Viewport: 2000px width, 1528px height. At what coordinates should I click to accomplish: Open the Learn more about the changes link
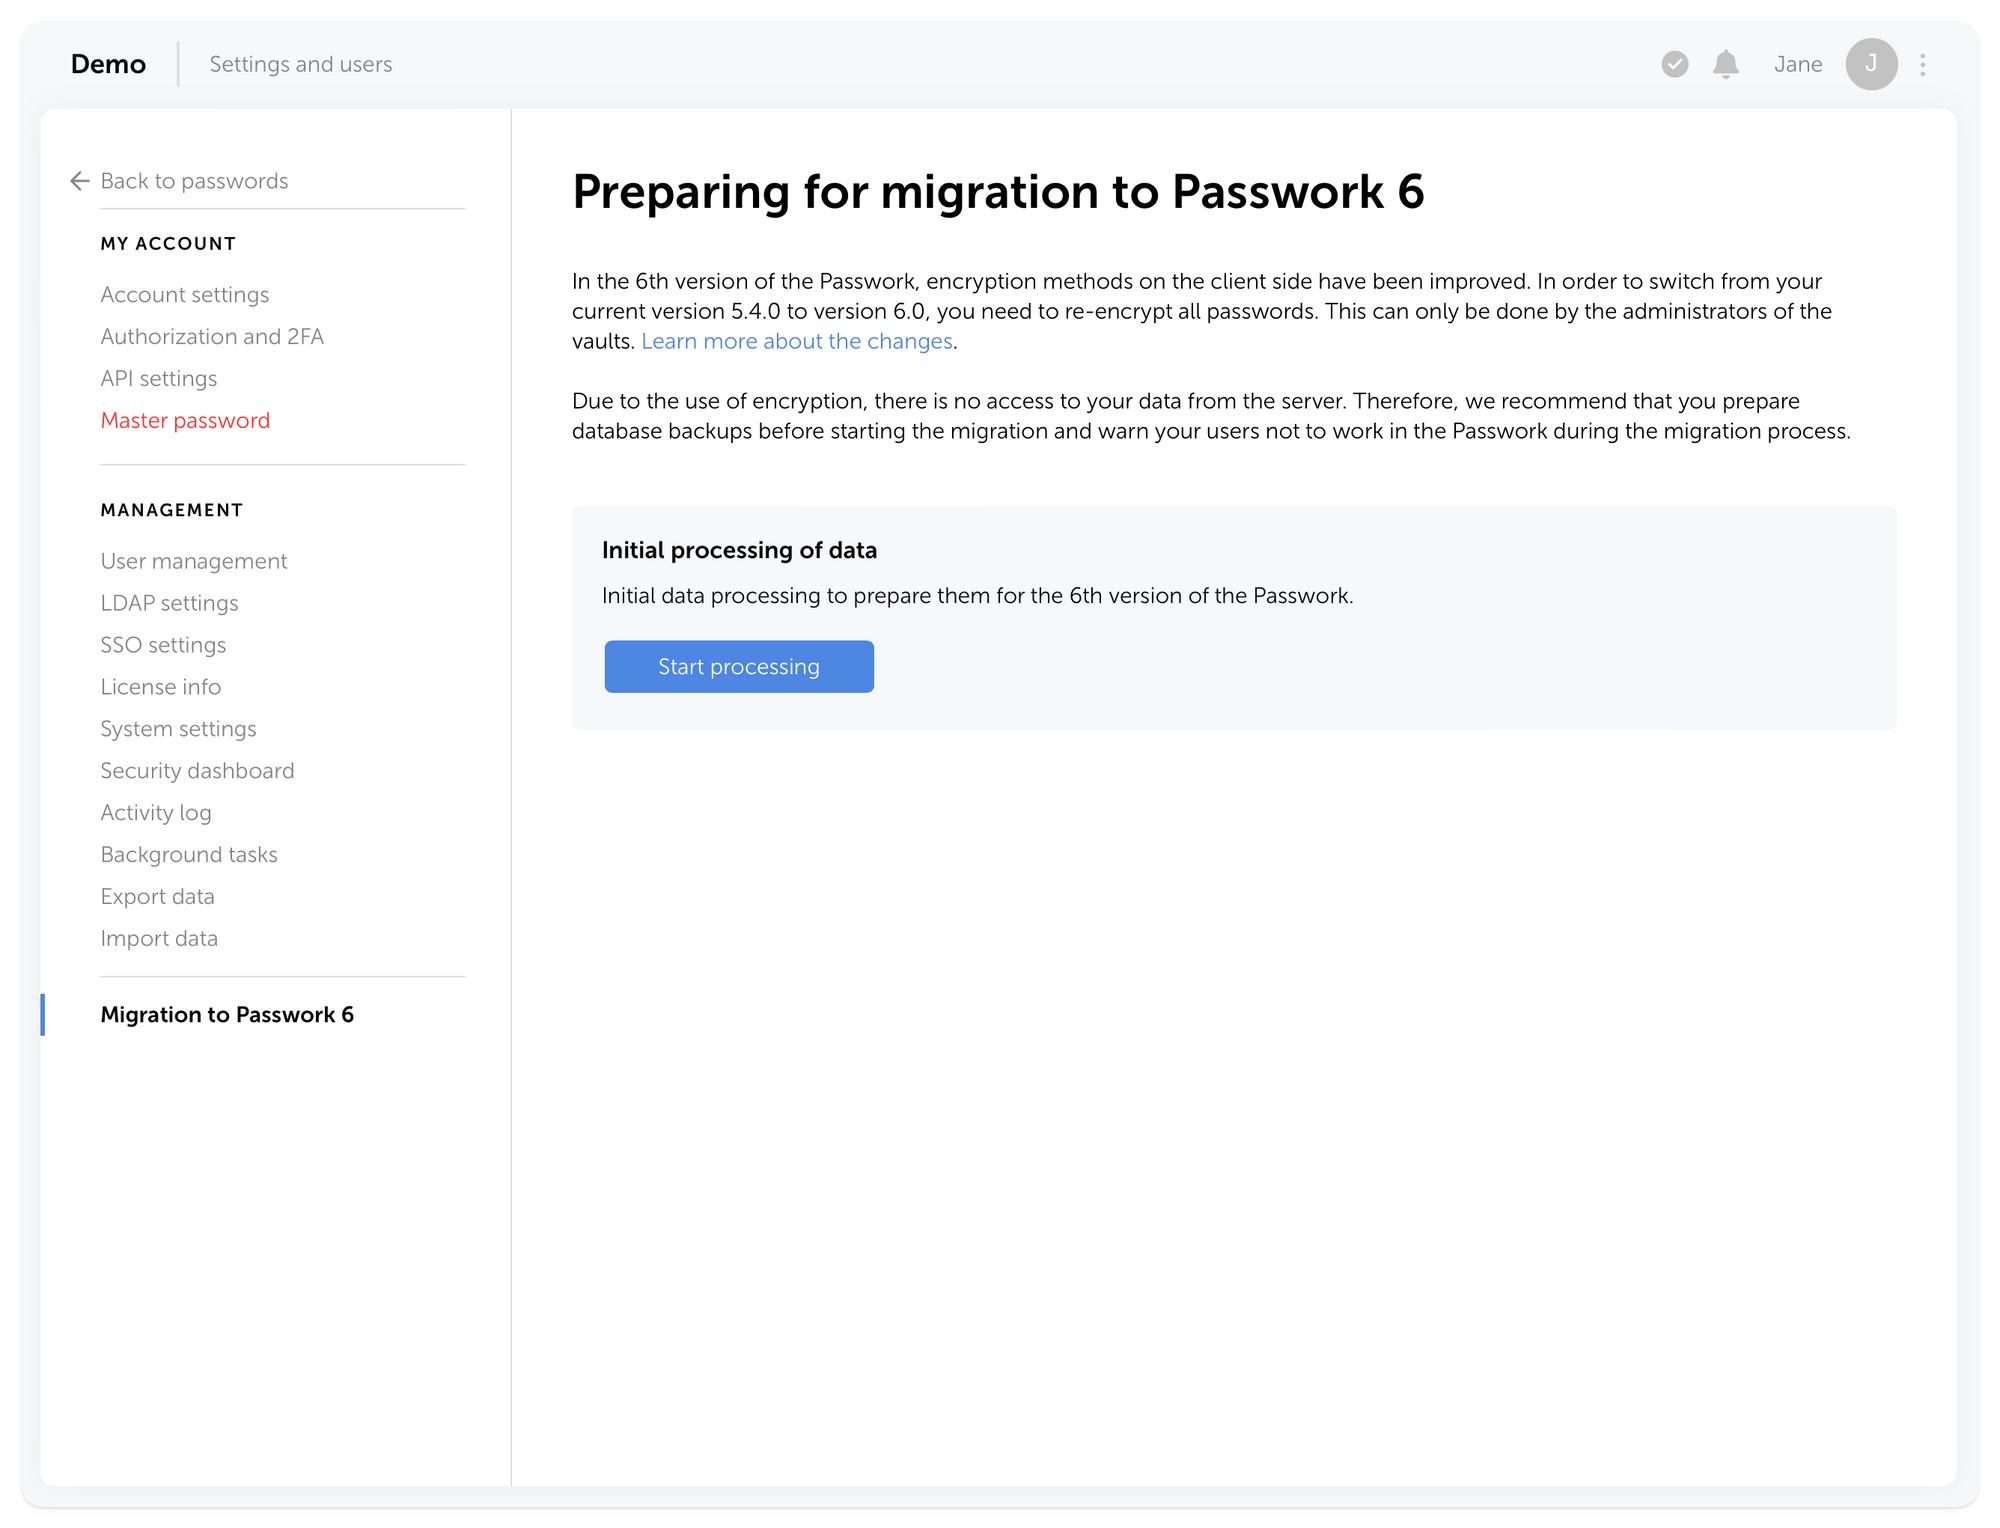[796, 341]
